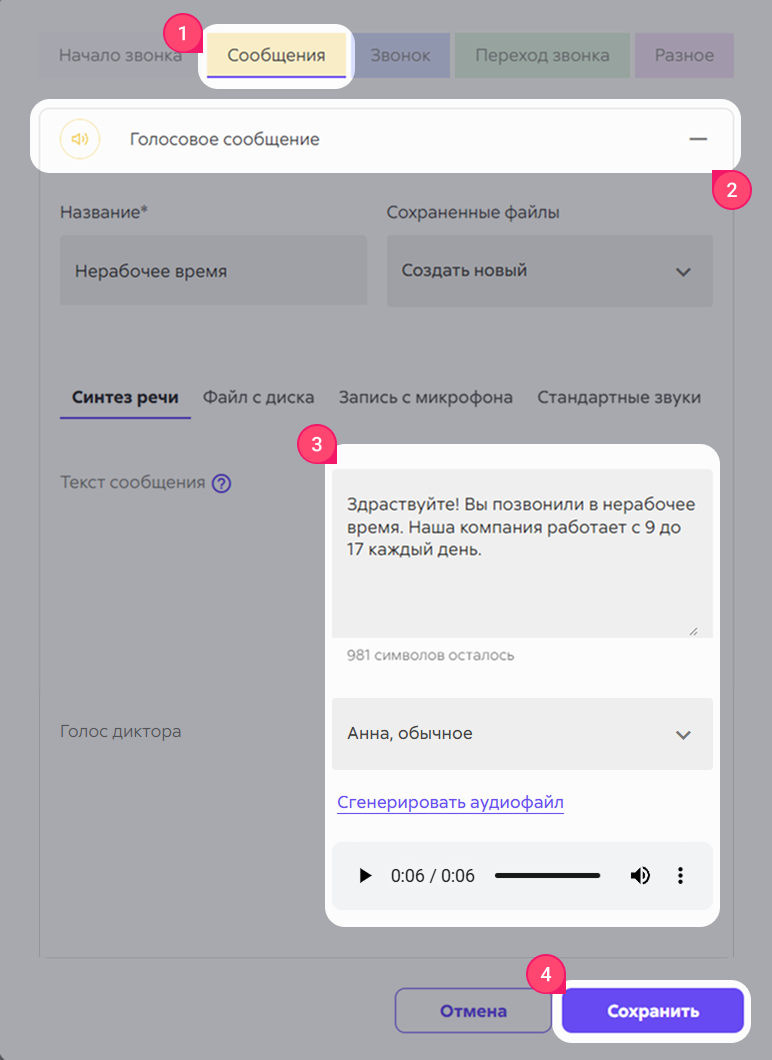Image resolution: width=772 pixels, height=1060 pixels.
Task: Click the textarea corner grip handle
Action: pos(693,631)
